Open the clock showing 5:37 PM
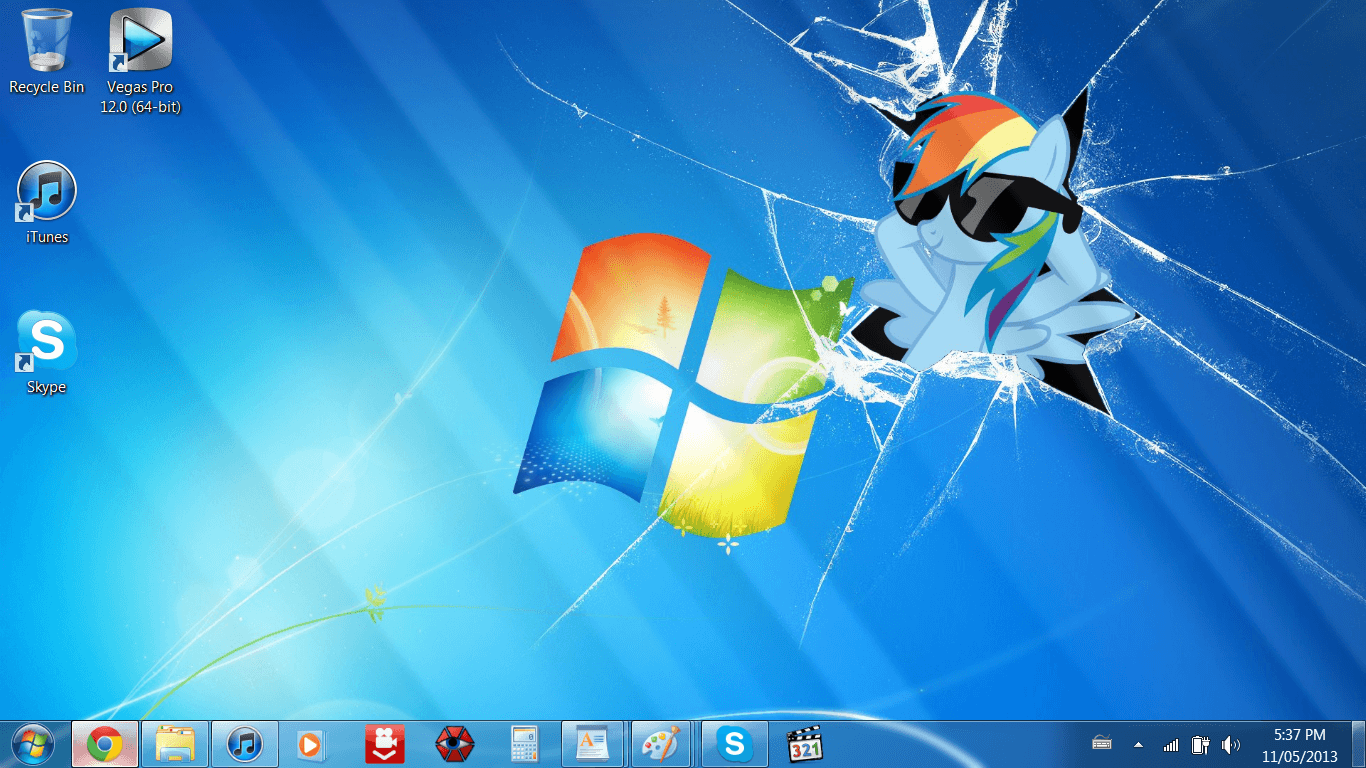The height and width of the screenshot is (768, 1366). (1300, 744)
